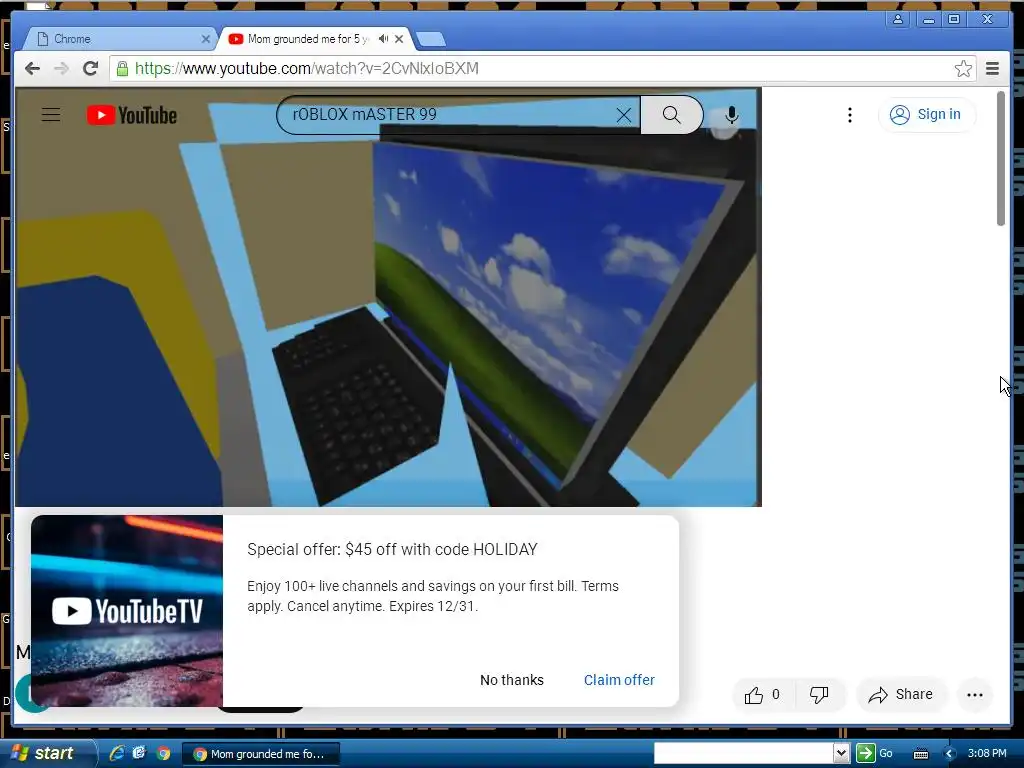Mute tab using the tab speaker icon
1024x768 pixels.
point(383,39)
